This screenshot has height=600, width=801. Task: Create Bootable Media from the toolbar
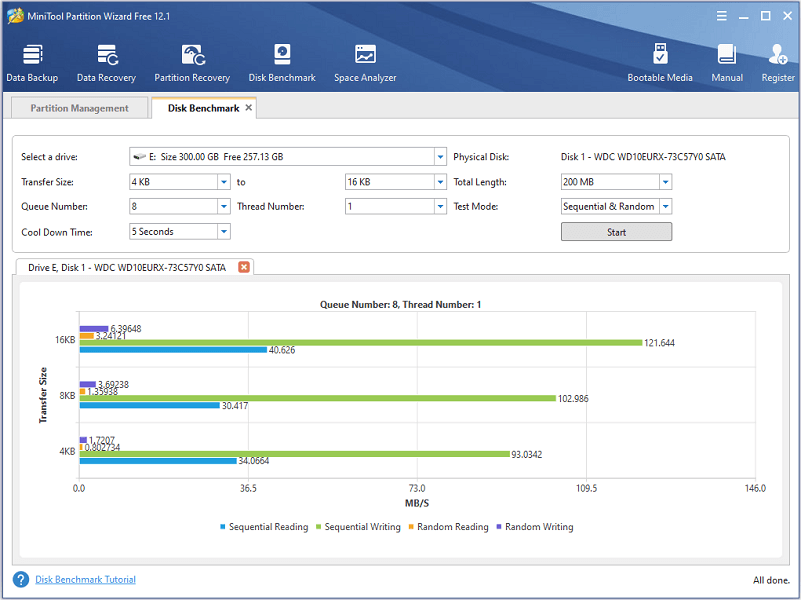click(x=660, y=64)
